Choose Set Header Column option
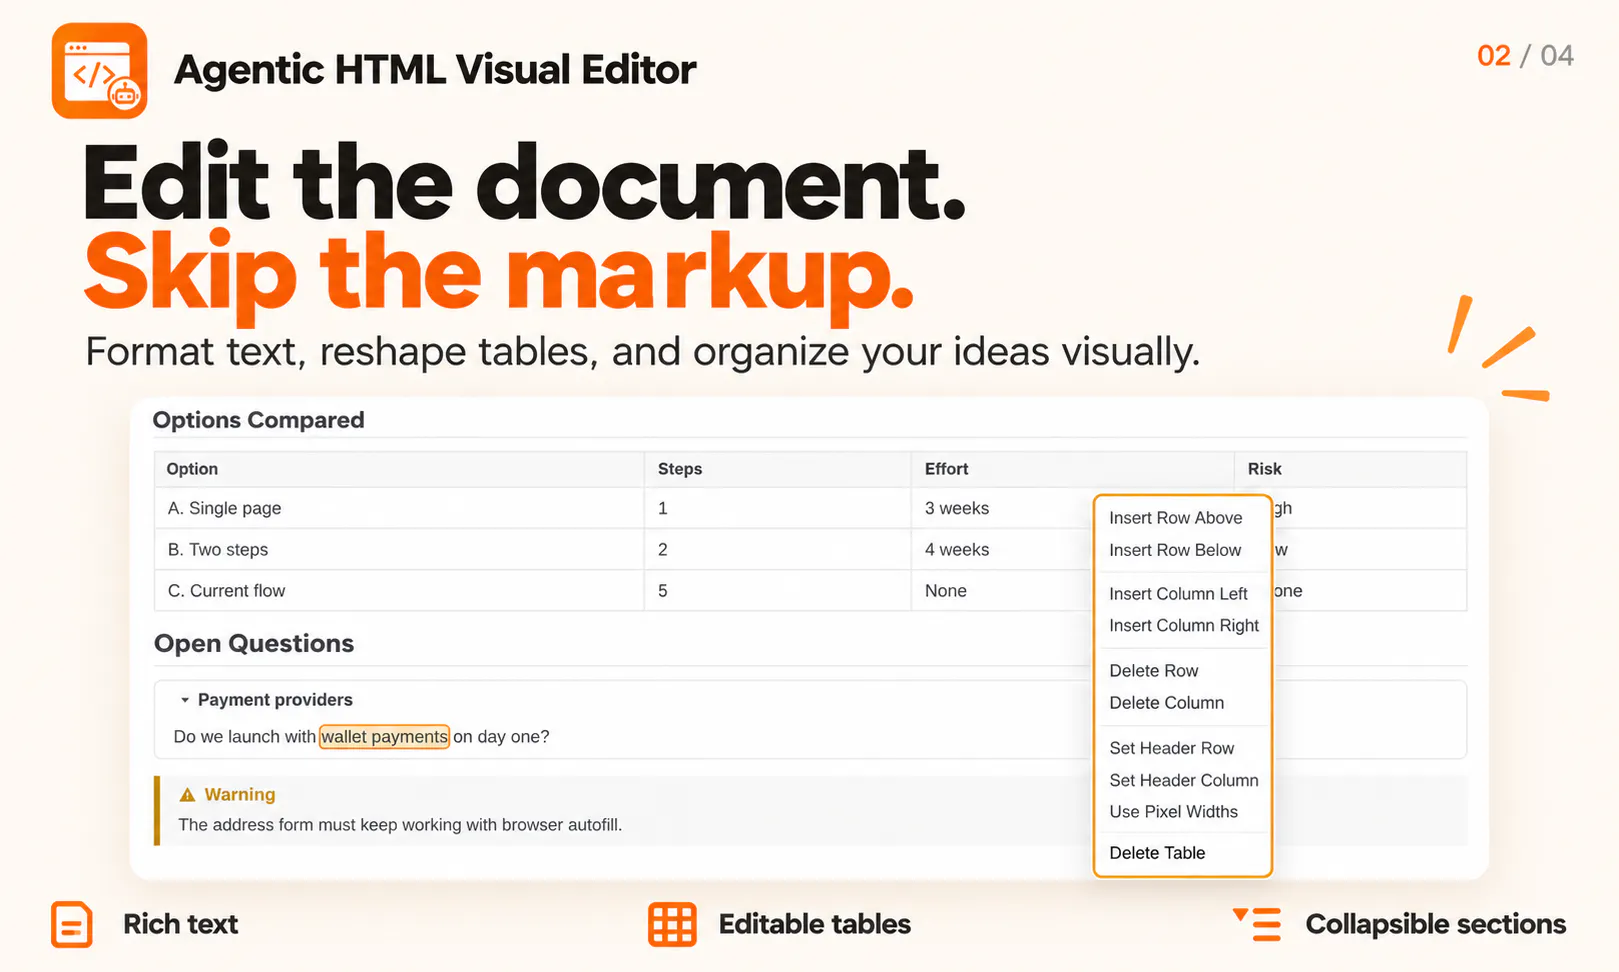Viewport: 1619px width, 972px height. pyautogui.click(x=1183, y=780)
